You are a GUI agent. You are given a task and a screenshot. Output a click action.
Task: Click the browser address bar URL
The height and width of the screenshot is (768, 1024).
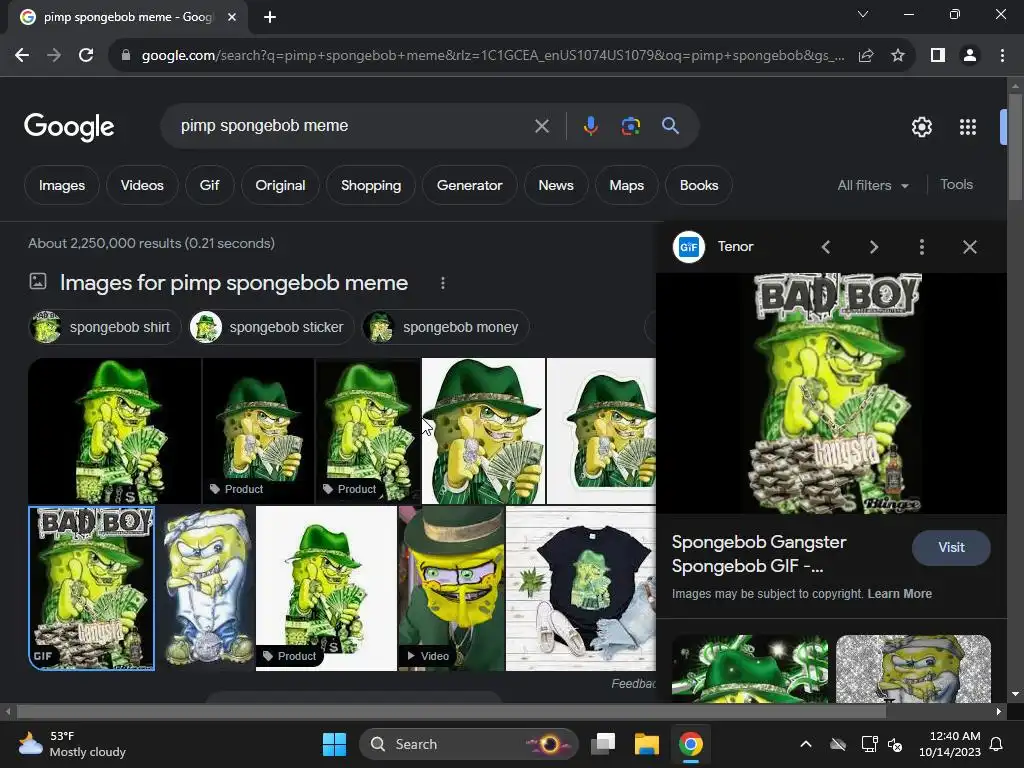click(x=493, y=56)
